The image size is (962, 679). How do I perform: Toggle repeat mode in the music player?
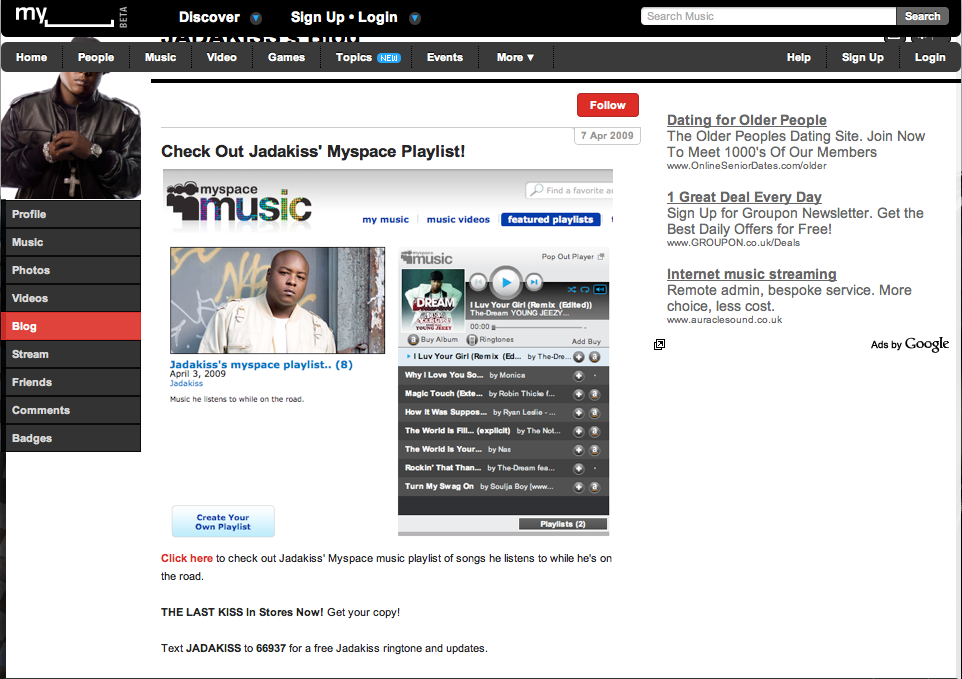pos(585,290)
